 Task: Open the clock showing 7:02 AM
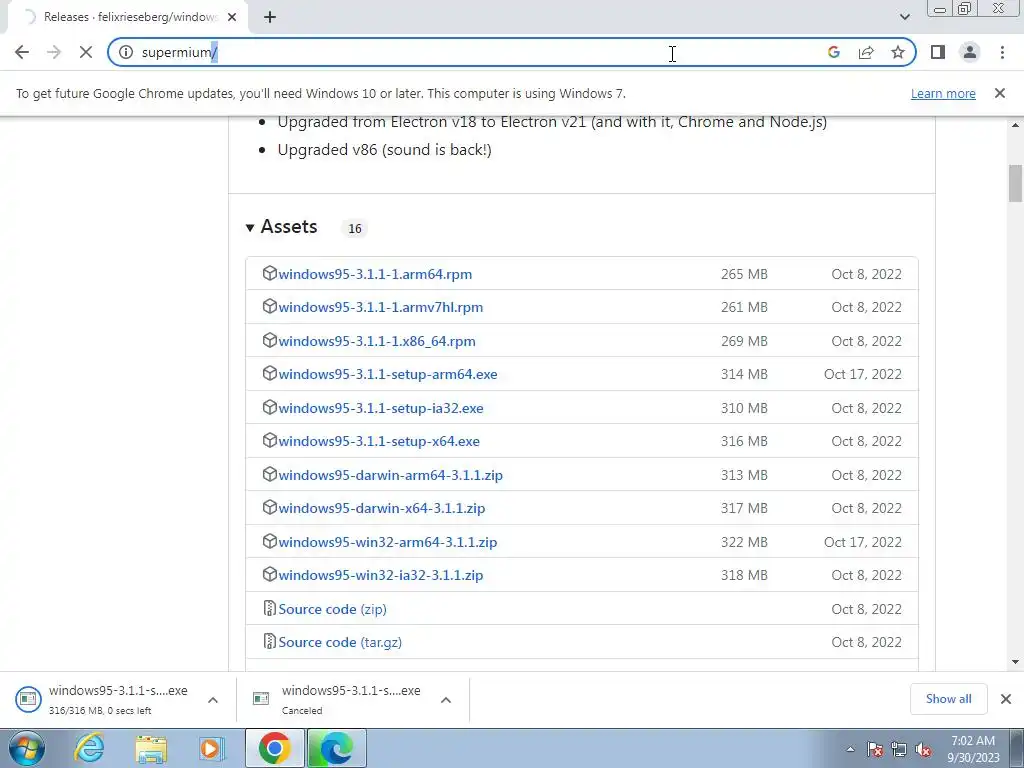pos(973,749)
